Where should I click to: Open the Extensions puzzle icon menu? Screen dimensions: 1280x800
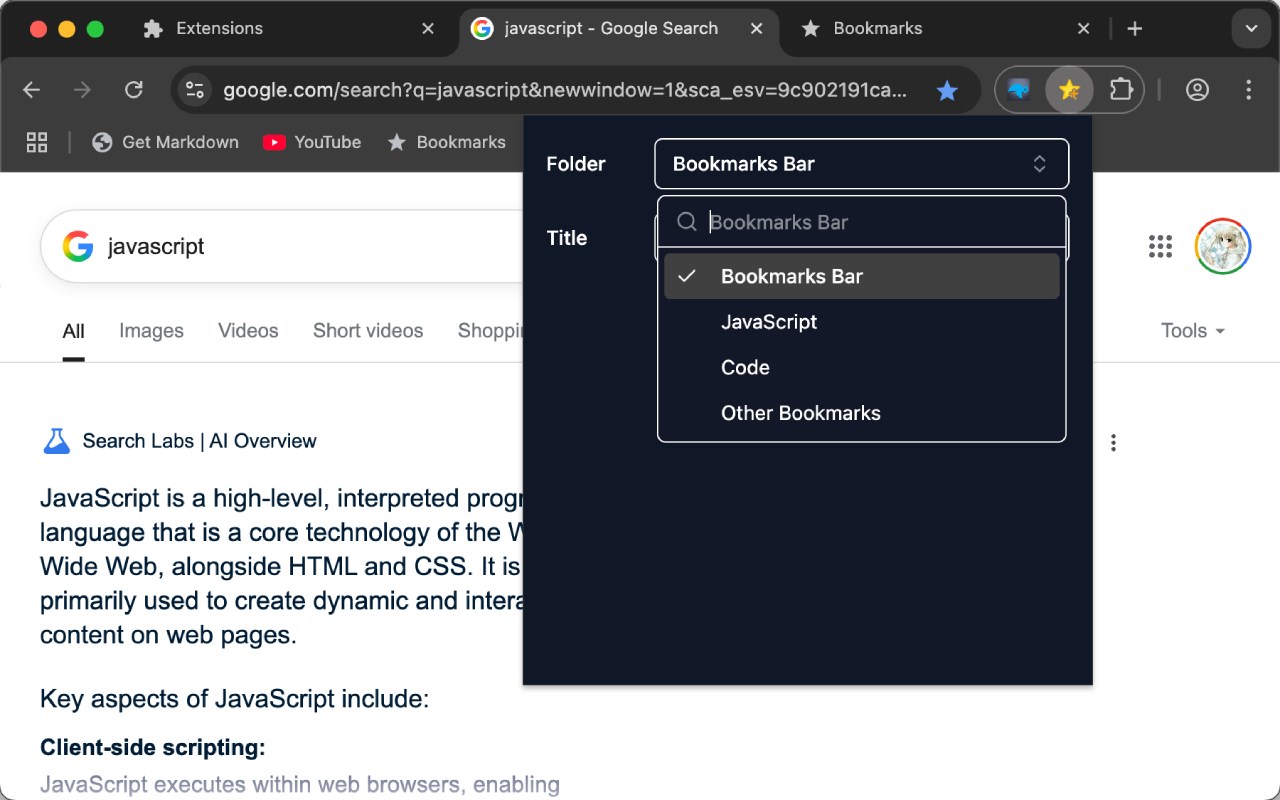click(1121, 90)
